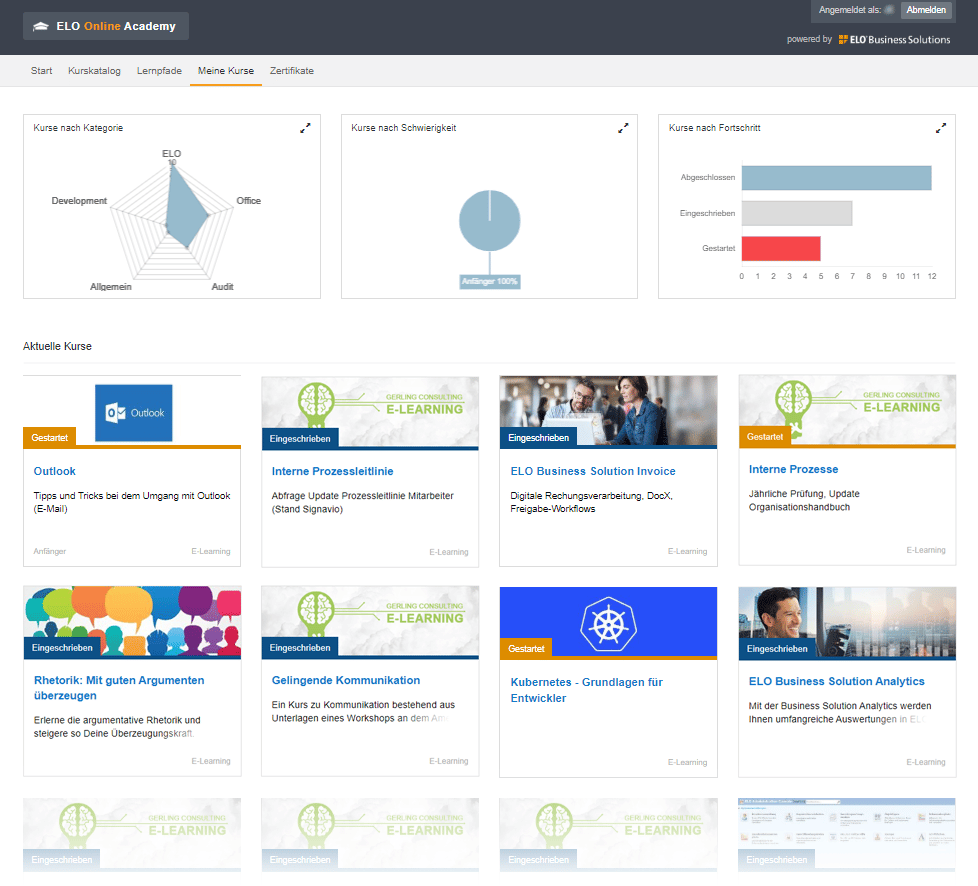Image resolution: width=978 pixels, height=886 pixels.
Task: Click the Aktuelle Kurse heading
Action: 57,346
